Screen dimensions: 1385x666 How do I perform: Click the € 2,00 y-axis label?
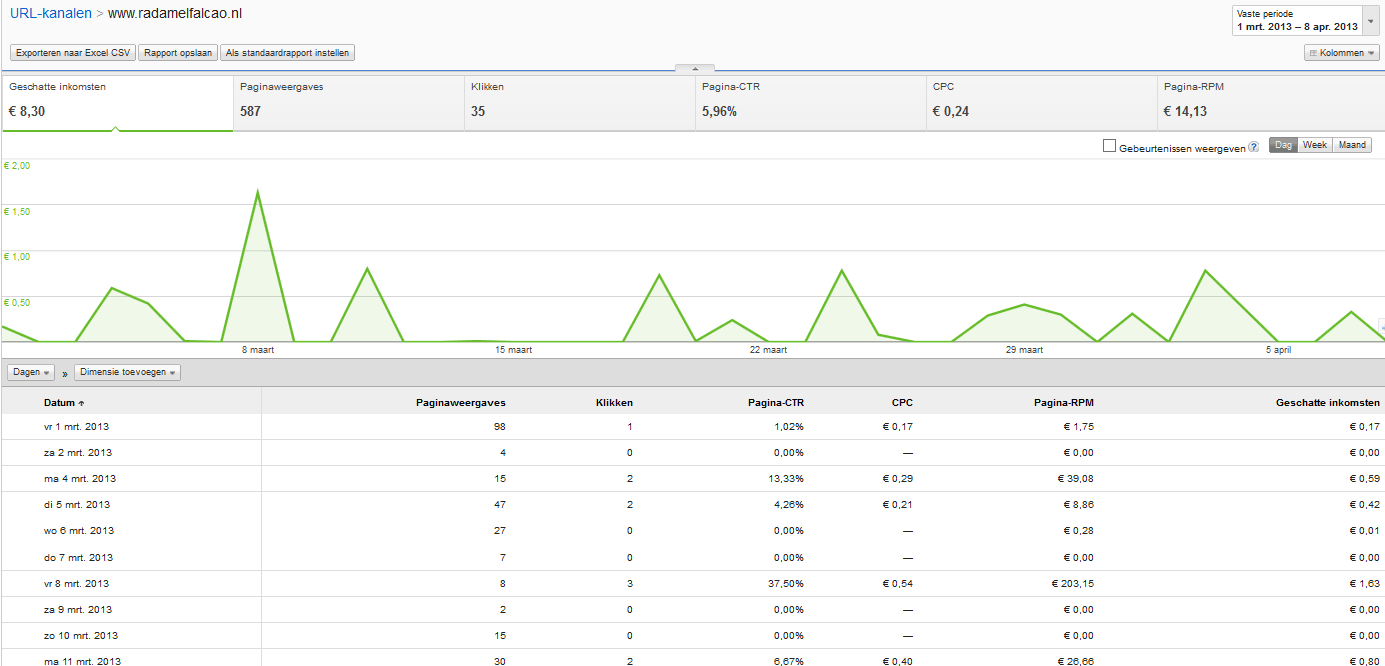17,166
